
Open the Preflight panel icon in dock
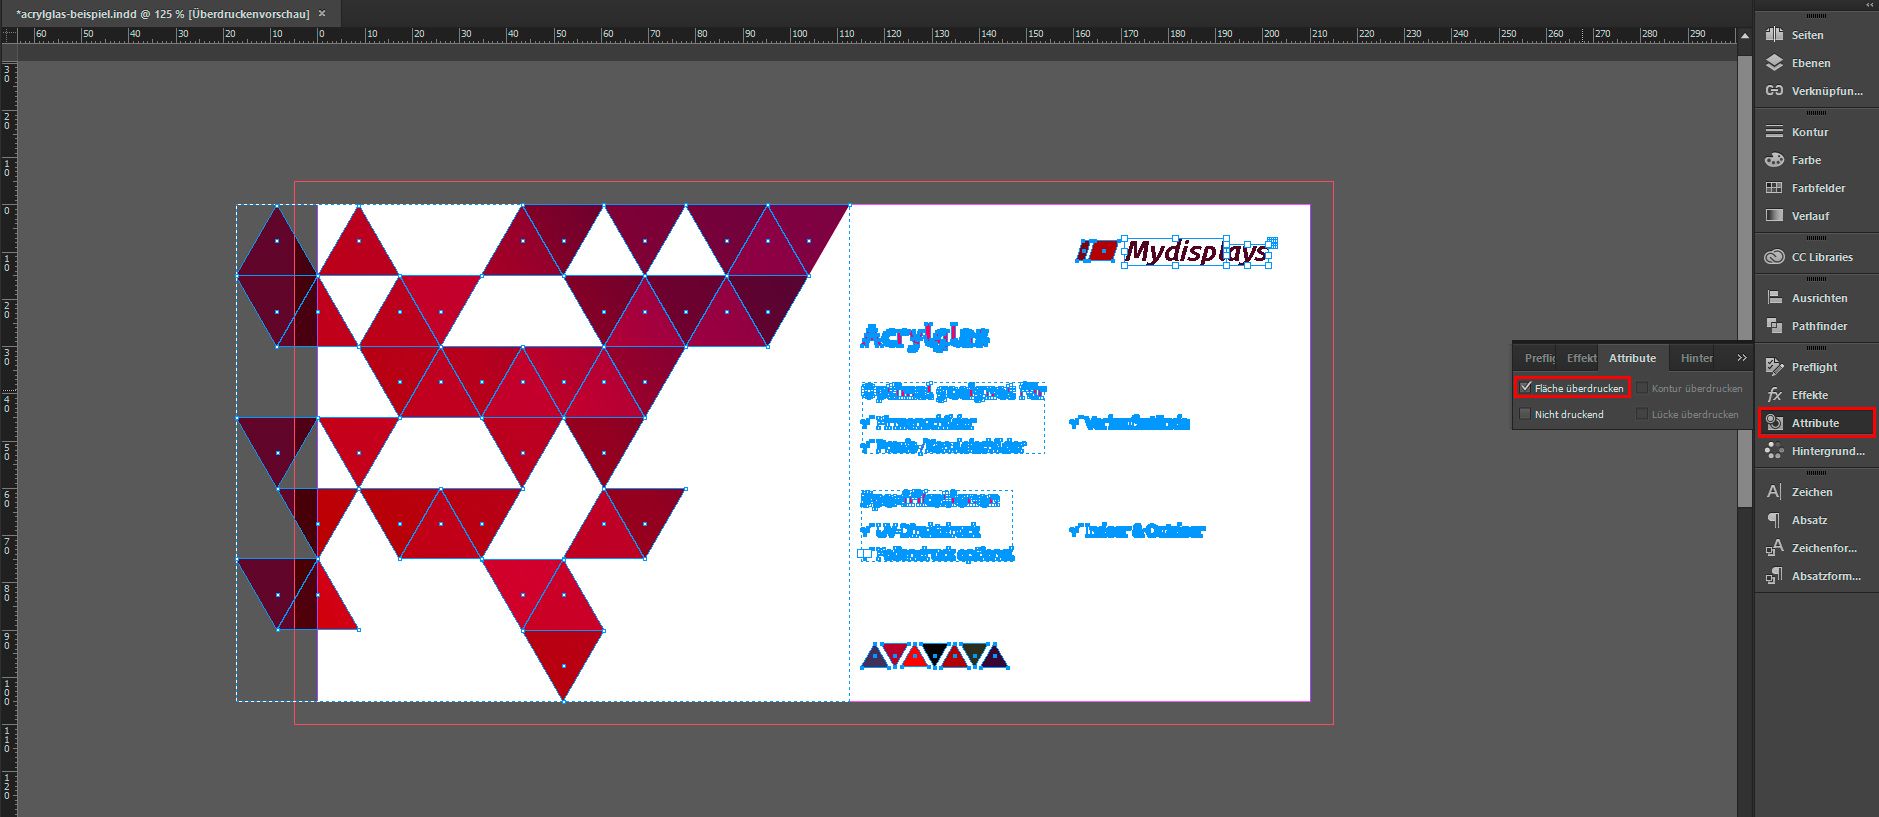pyautogui.click(x=1774, y=366)
